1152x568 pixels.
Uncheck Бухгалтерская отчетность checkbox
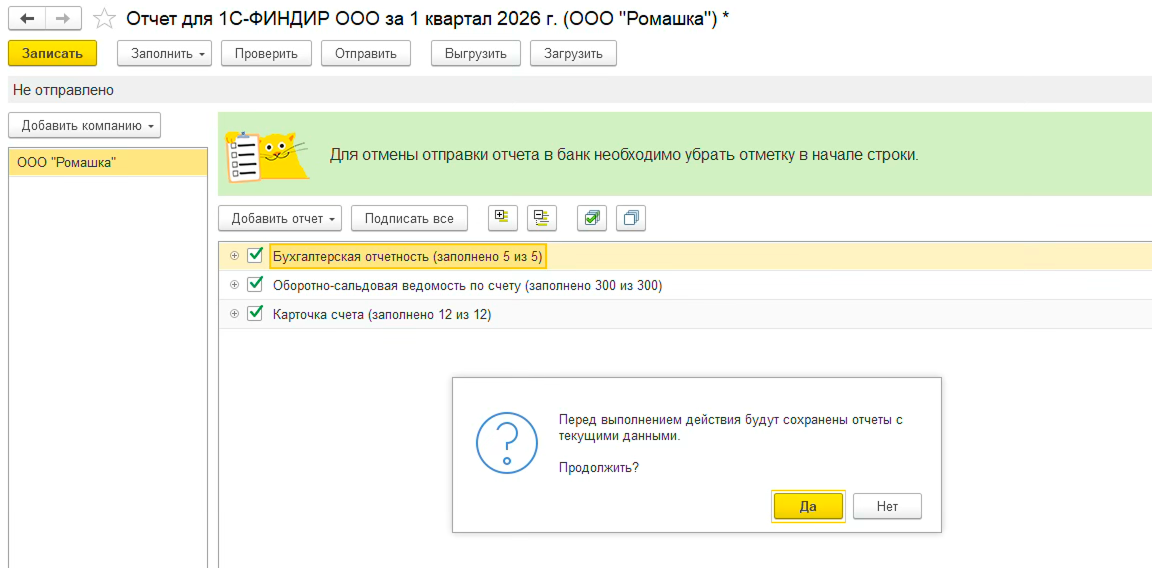point(255,256)
